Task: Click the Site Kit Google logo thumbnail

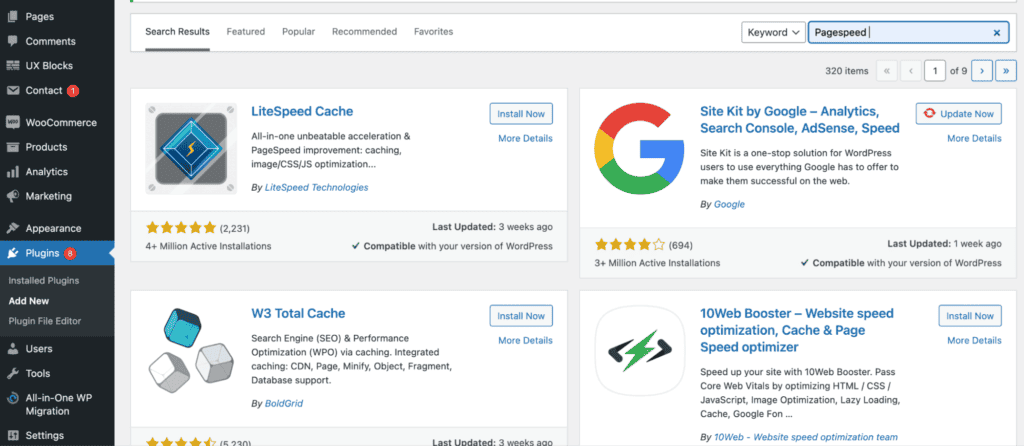Action: (x=639, y=149)
